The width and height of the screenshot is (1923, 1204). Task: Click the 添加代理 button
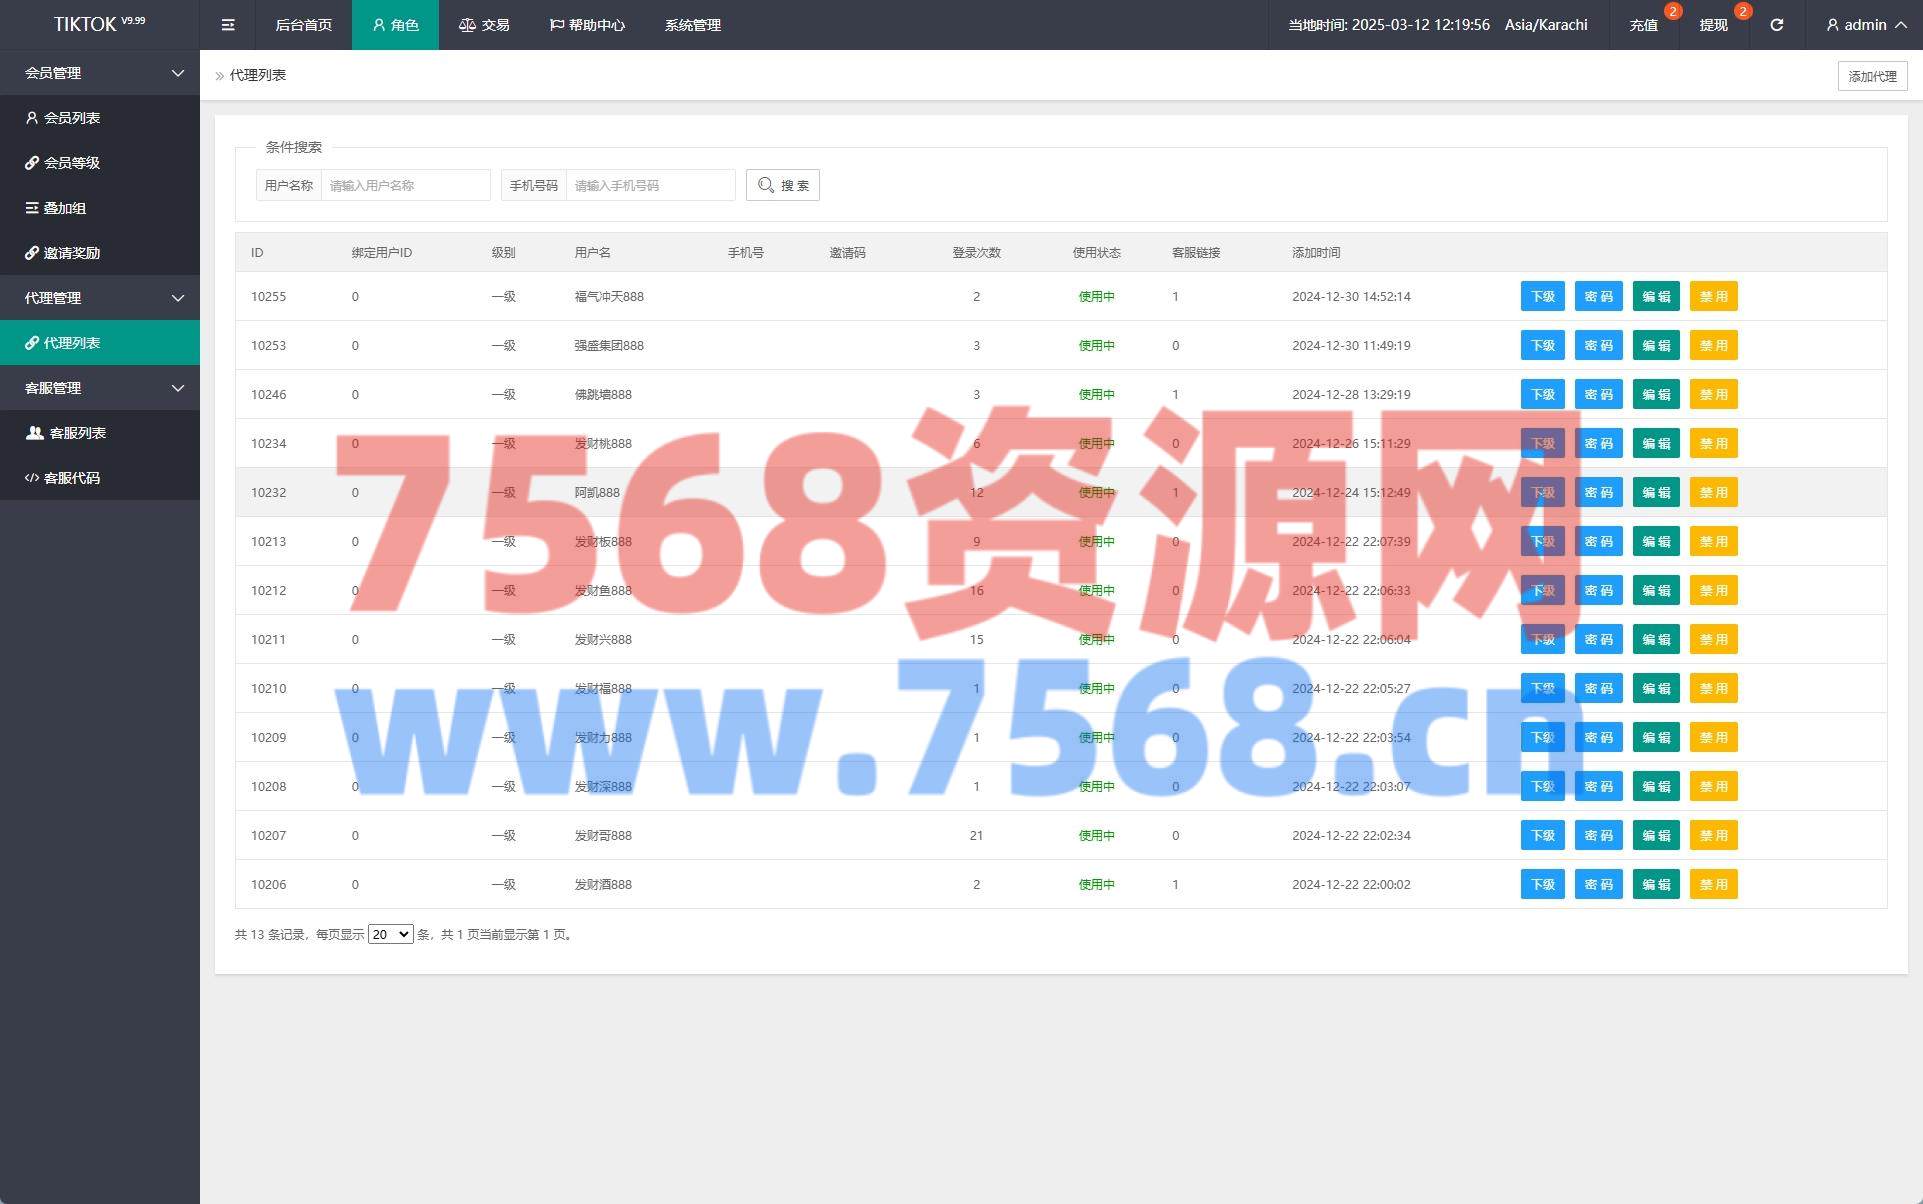[1871, 76]
